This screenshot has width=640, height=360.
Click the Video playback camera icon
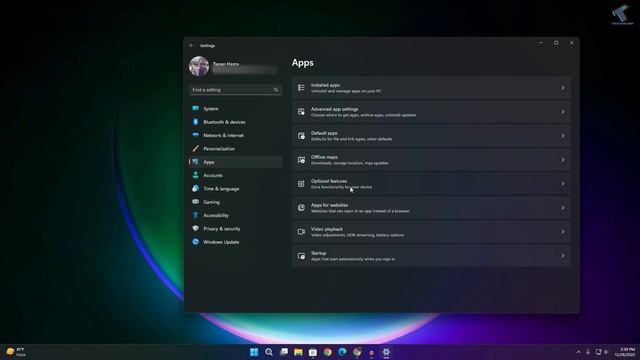pos(301,232)
